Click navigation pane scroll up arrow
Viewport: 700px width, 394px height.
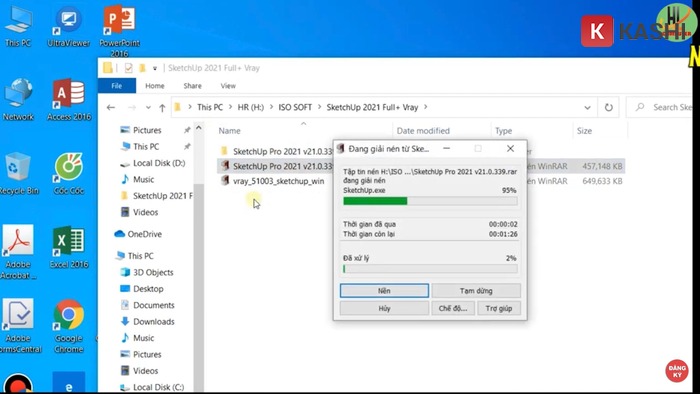pos(199,129)
